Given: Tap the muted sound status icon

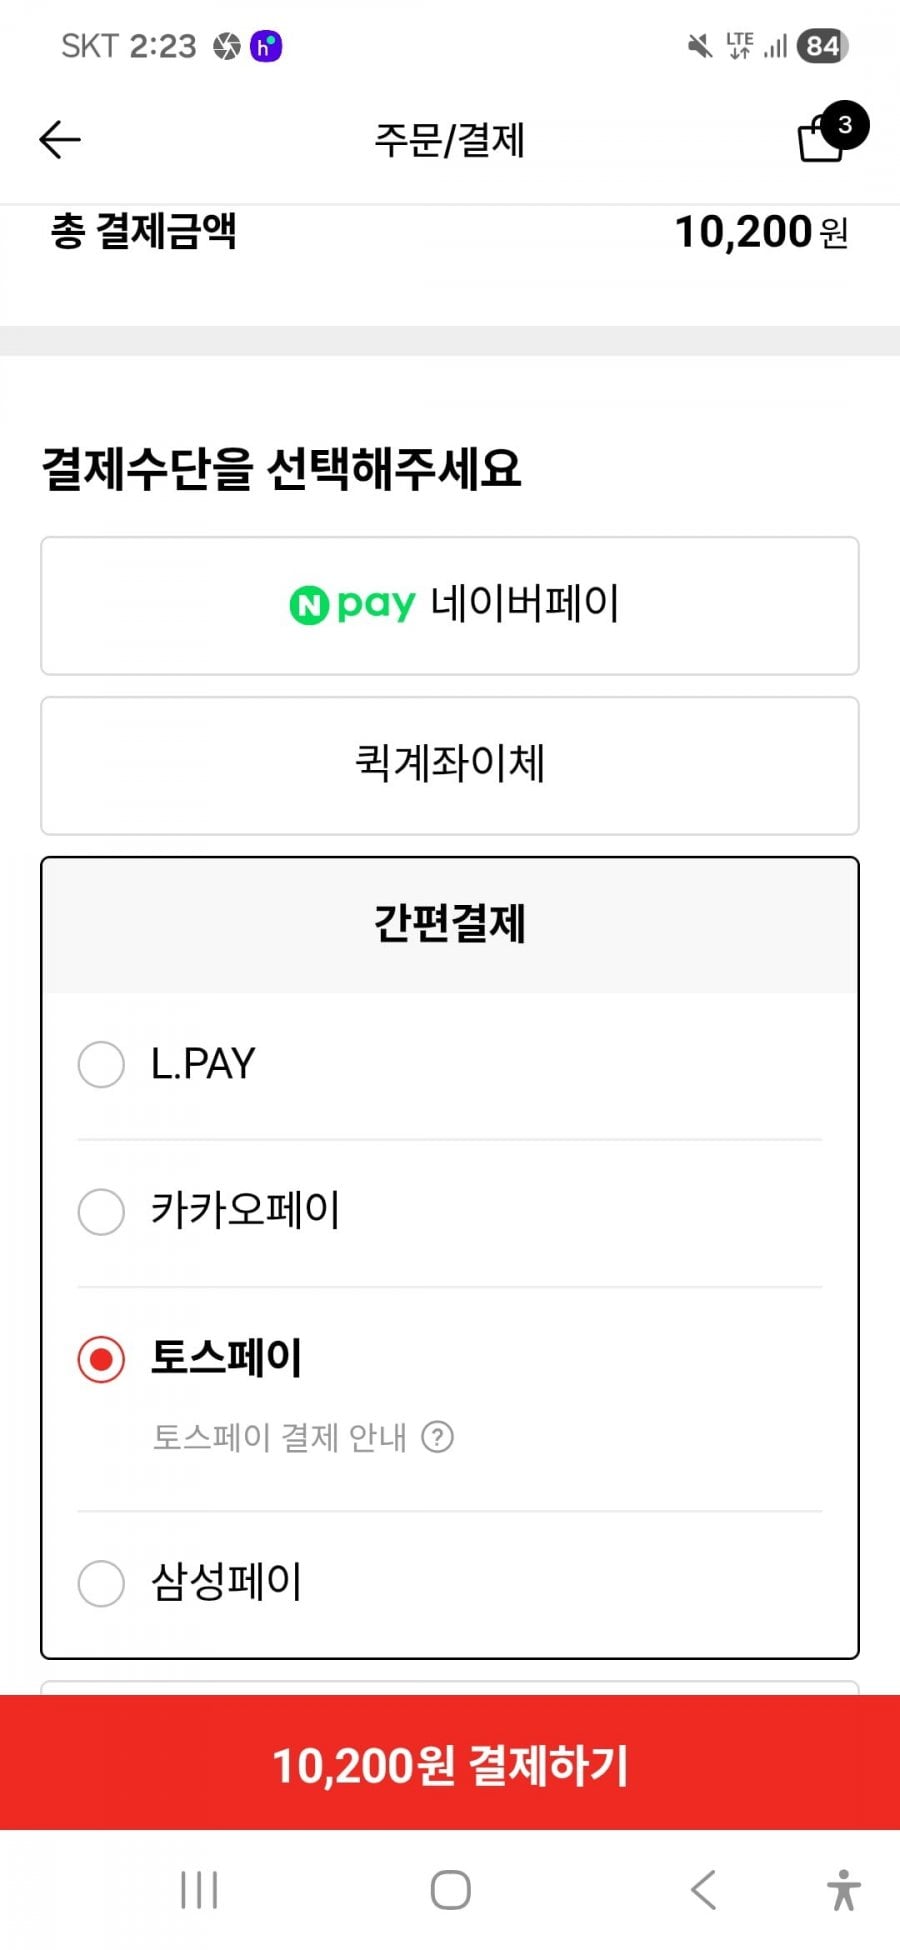Looking at the screenshot, I should point(699,46).
